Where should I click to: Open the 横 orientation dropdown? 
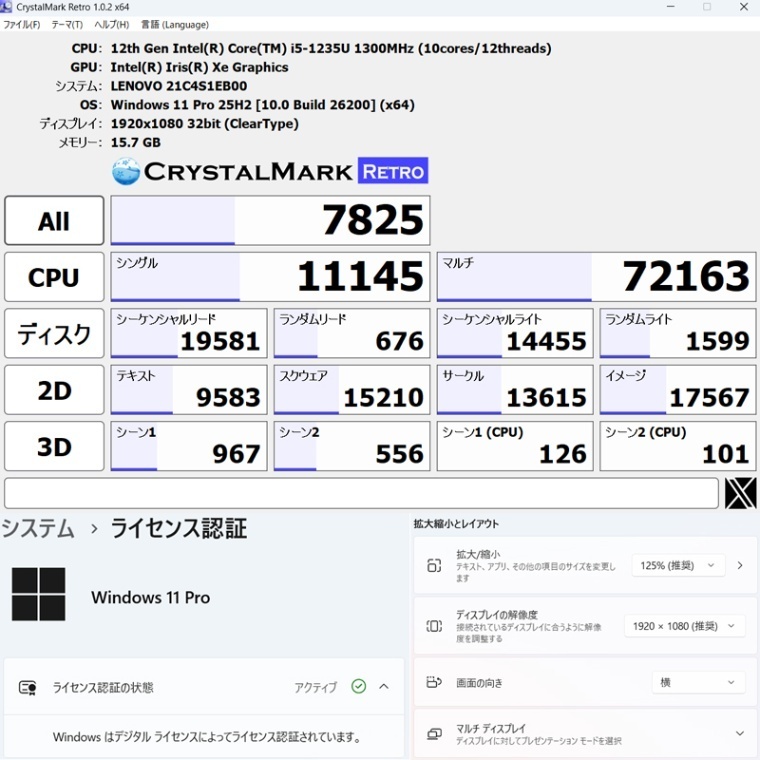(698, 682)
